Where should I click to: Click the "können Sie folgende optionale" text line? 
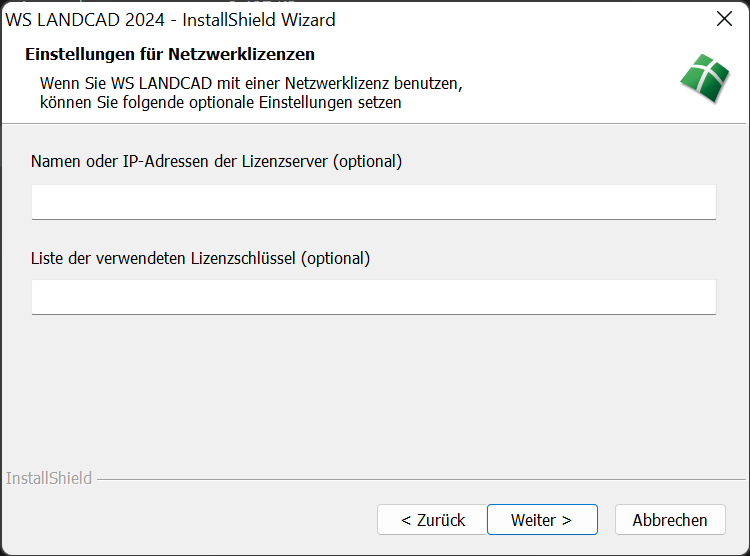tap(220, 102)
